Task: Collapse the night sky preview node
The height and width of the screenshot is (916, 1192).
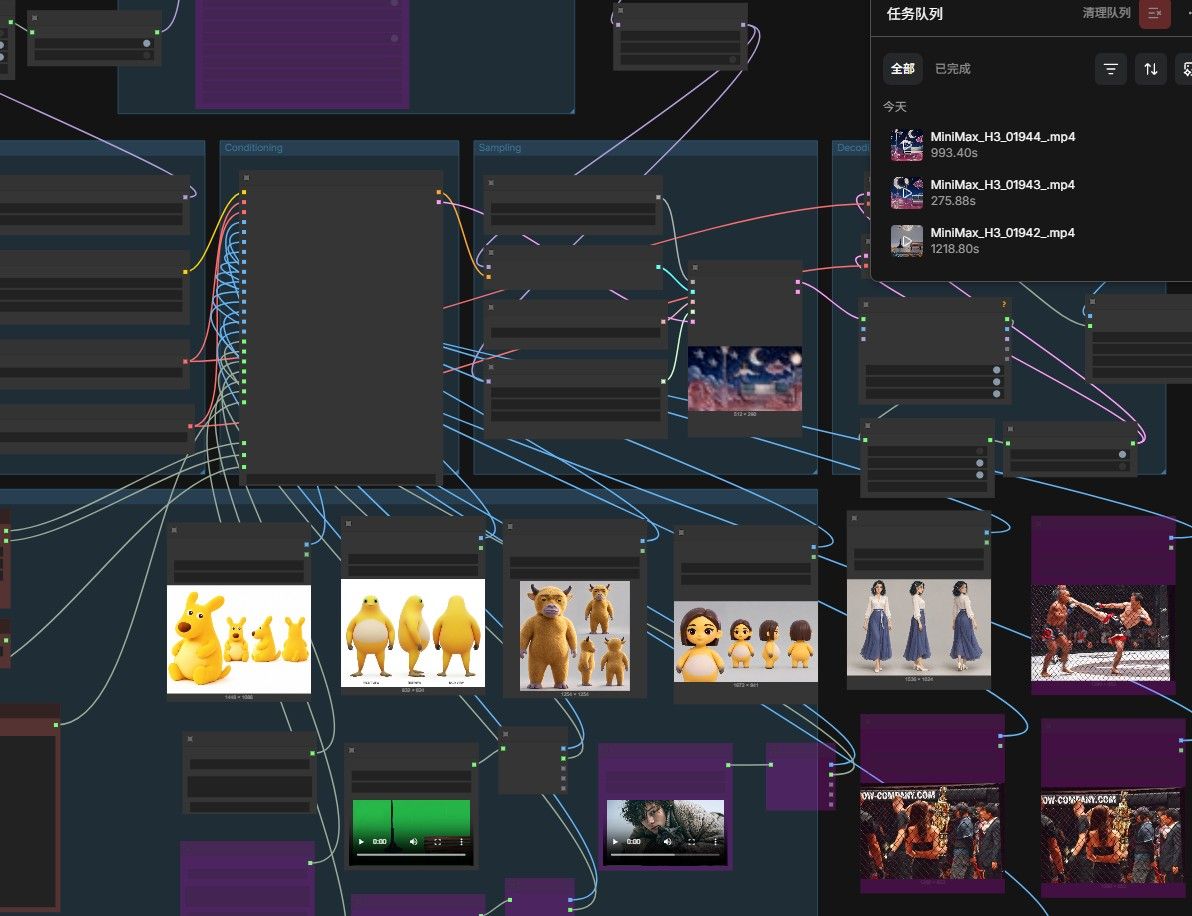Action: tap(695, 268)
